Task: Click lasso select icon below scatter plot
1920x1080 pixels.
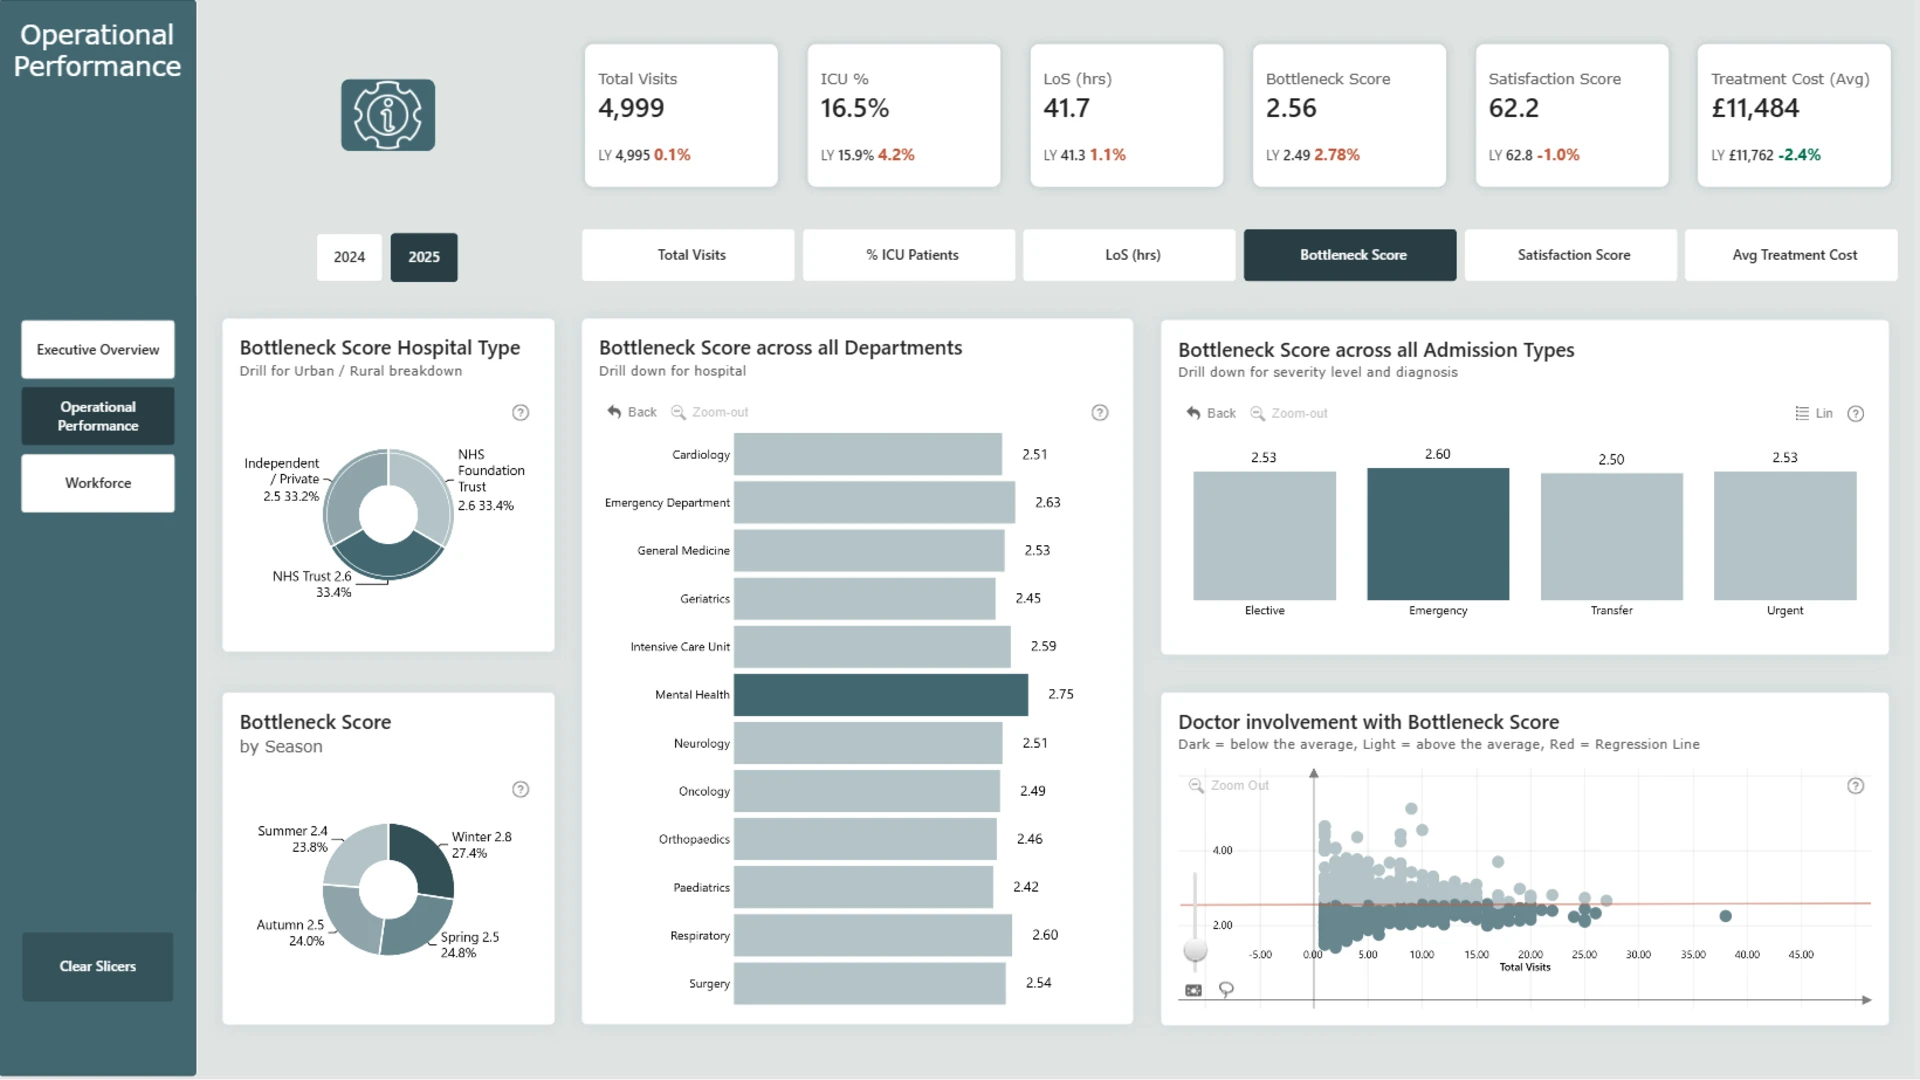Action: coord(1226,989)
